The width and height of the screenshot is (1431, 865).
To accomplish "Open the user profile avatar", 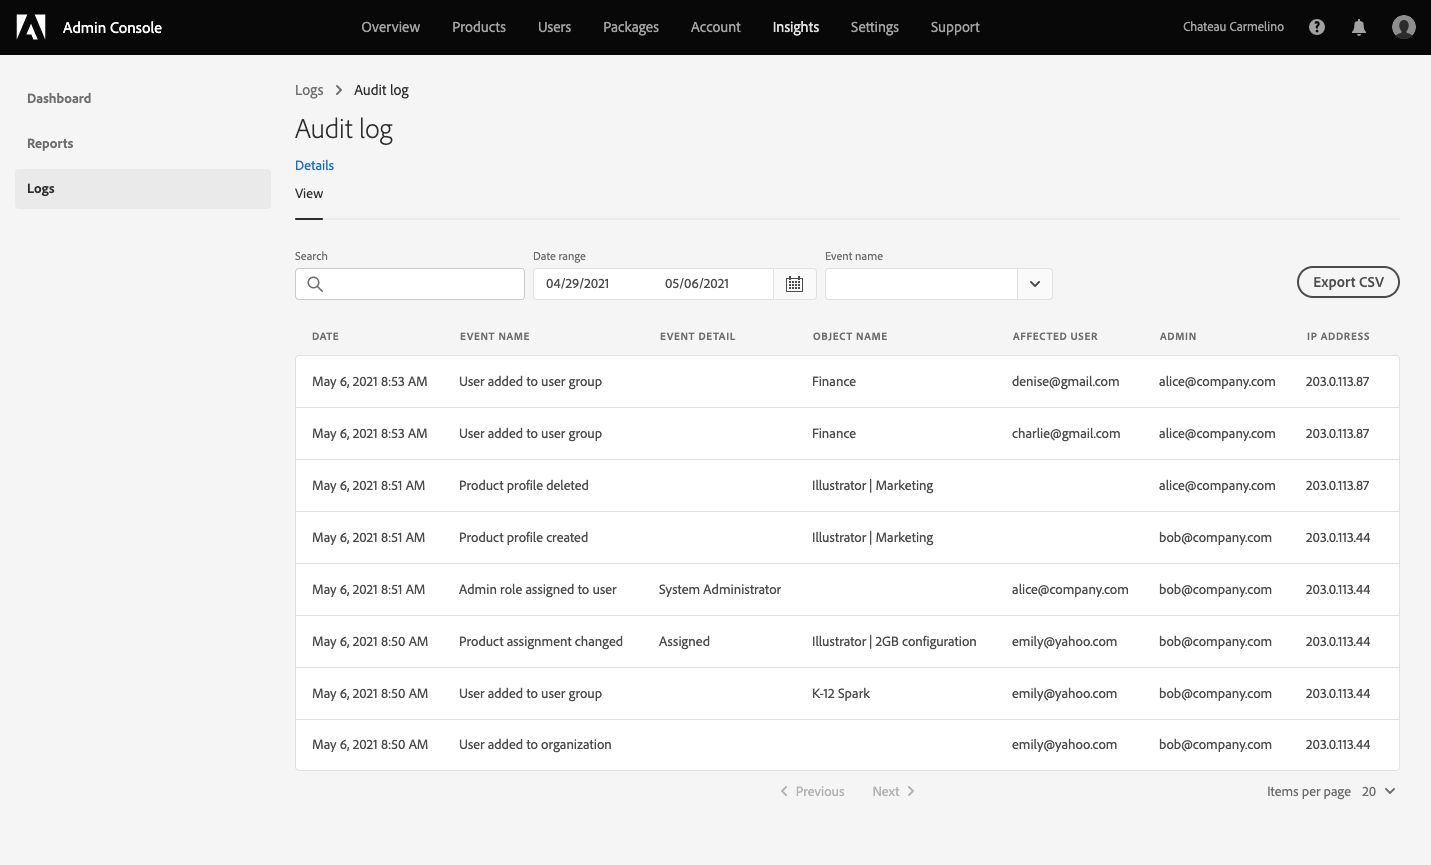I will pos(1403,27).
